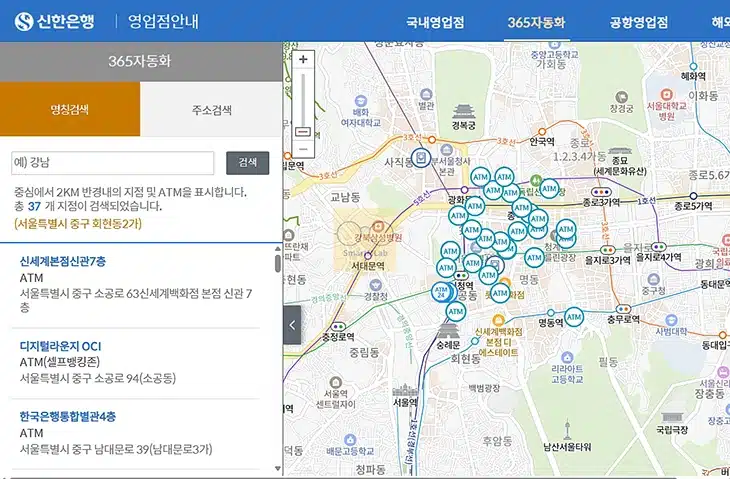Click address 서울특별시 중구 소공로 94(소공동)
This screenshot has height=479, width=730.
click(x=98, y=378)
